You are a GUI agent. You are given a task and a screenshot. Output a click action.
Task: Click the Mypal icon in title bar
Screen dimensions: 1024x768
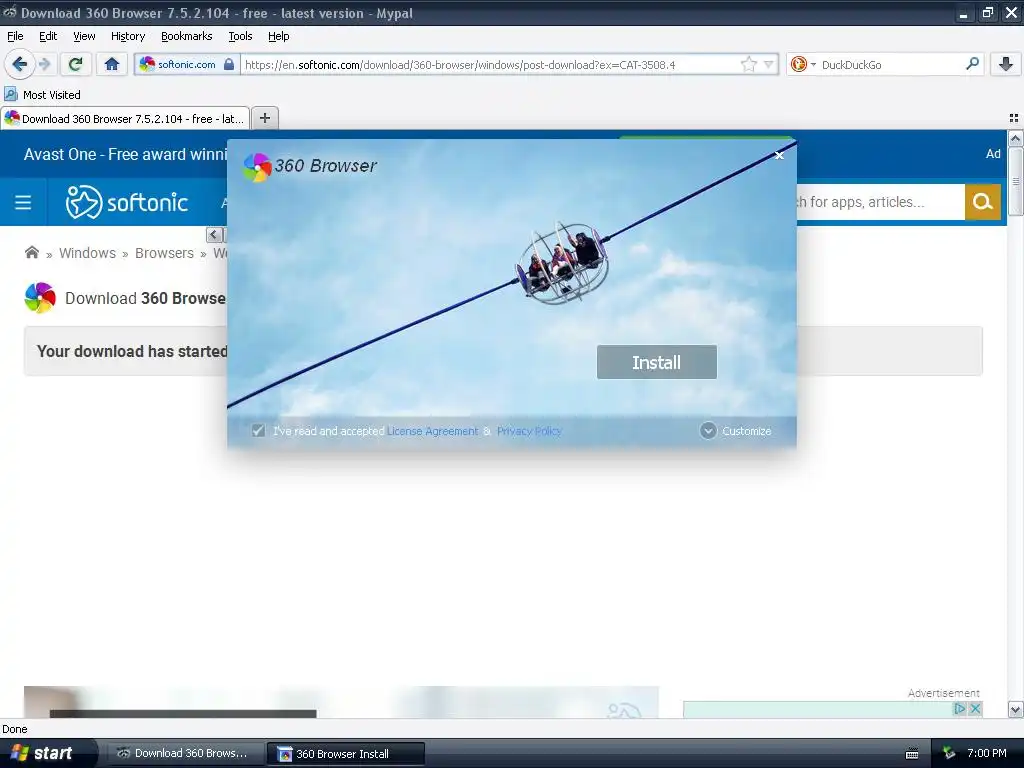click(x=10, y=12)
